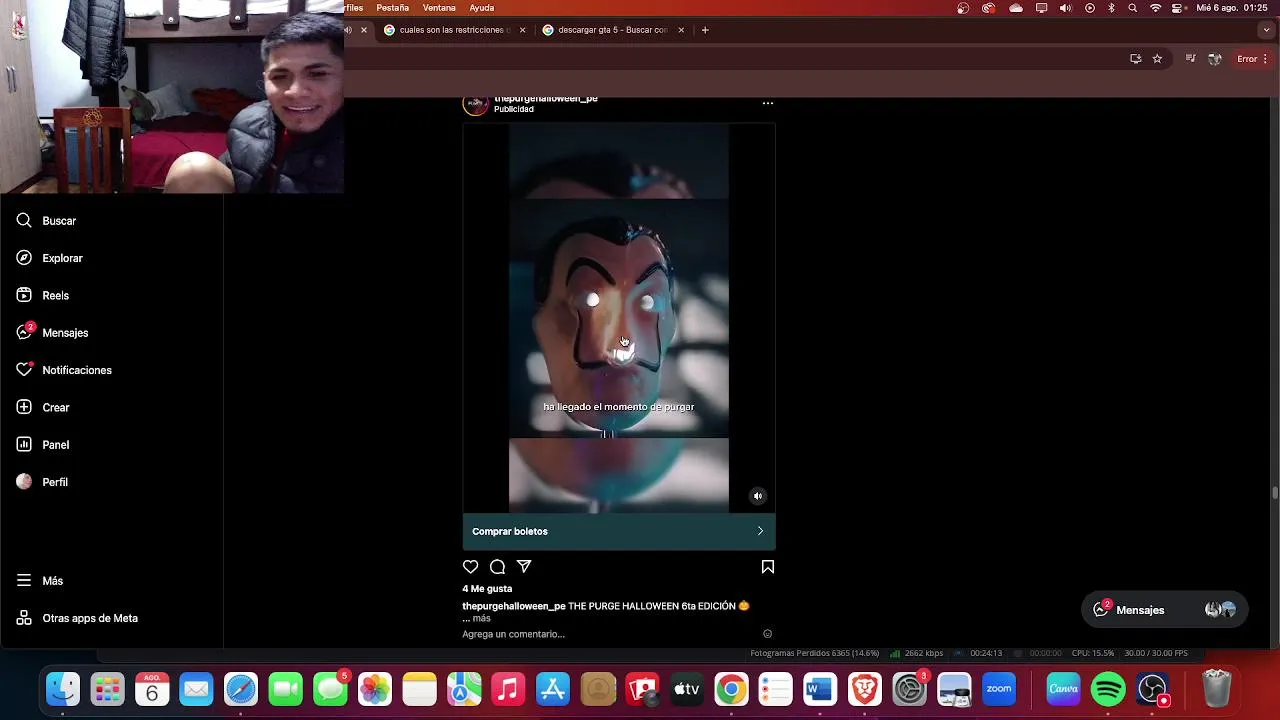View '4 Me gusta' likes list

(x=487, y=589)
